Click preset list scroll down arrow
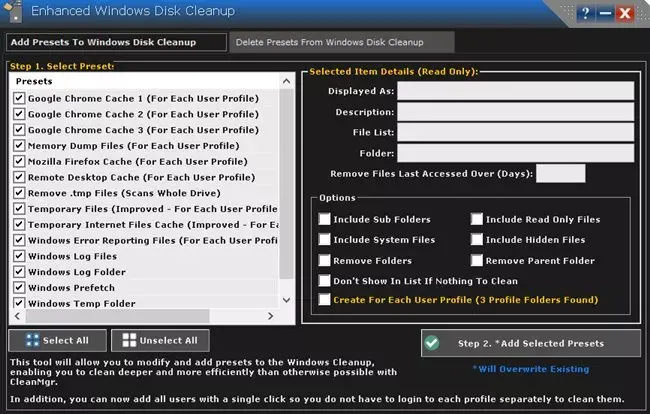Viewport: 650px width, 414px height. click(x=286, y=300)
